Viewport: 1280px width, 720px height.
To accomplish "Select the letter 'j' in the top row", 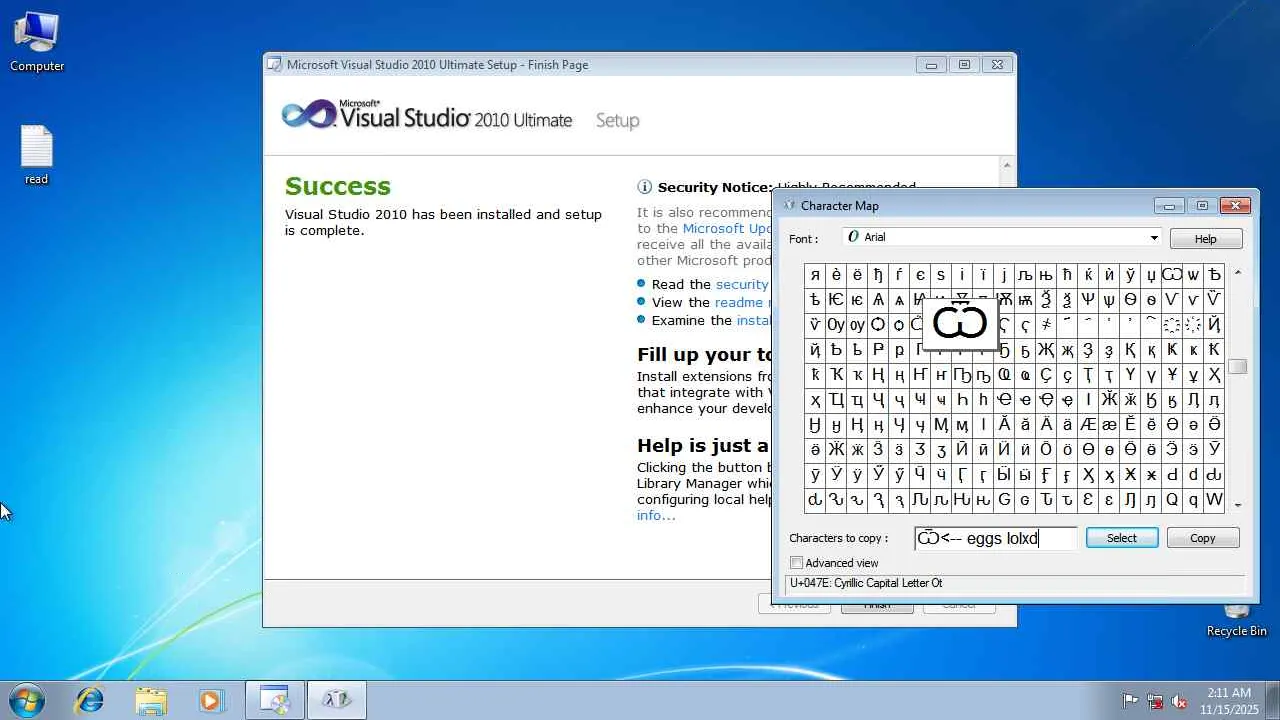I will click(1004, 275).
